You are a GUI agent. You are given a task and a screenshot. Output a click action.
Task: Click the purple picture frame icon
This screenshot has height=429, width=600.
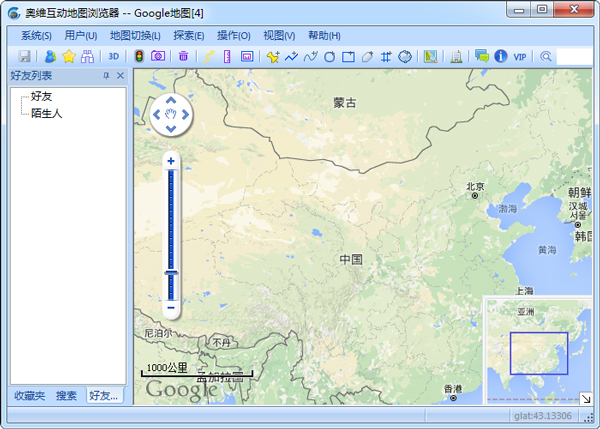click(x=247, y=57)
